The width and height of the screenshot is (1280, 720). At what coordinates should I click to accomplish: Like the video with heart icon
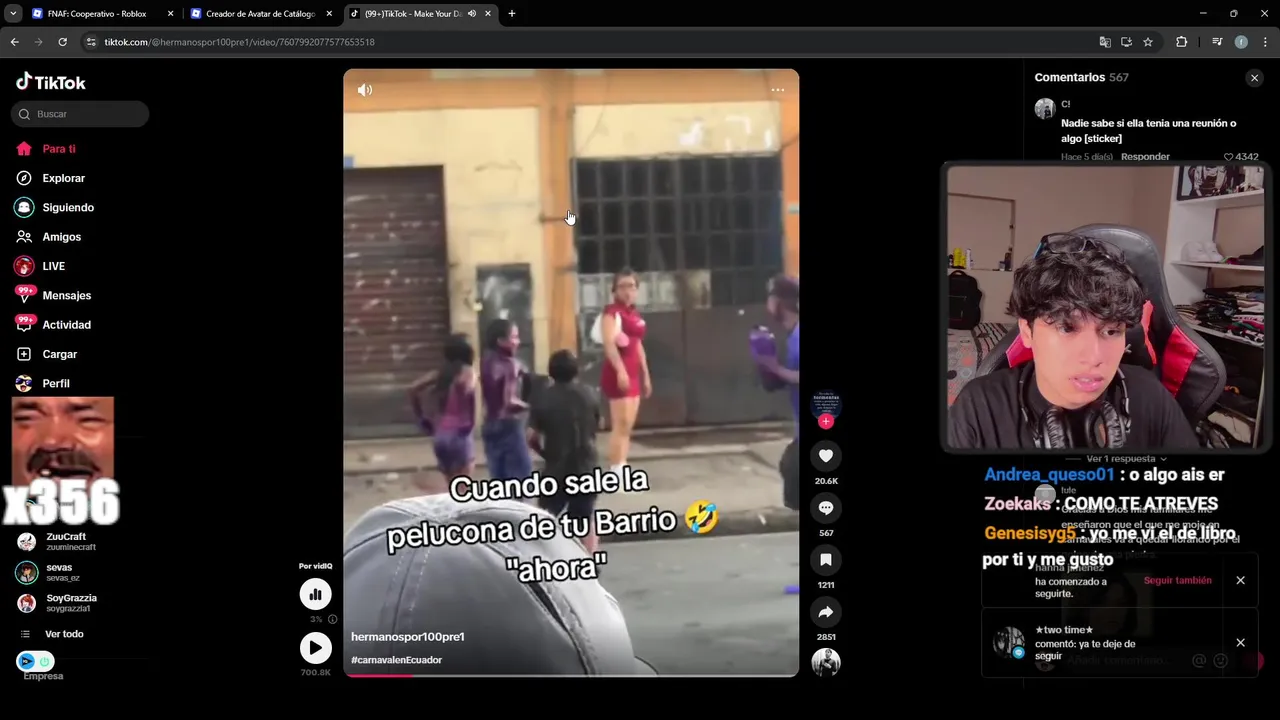click(x=826, y=456)
